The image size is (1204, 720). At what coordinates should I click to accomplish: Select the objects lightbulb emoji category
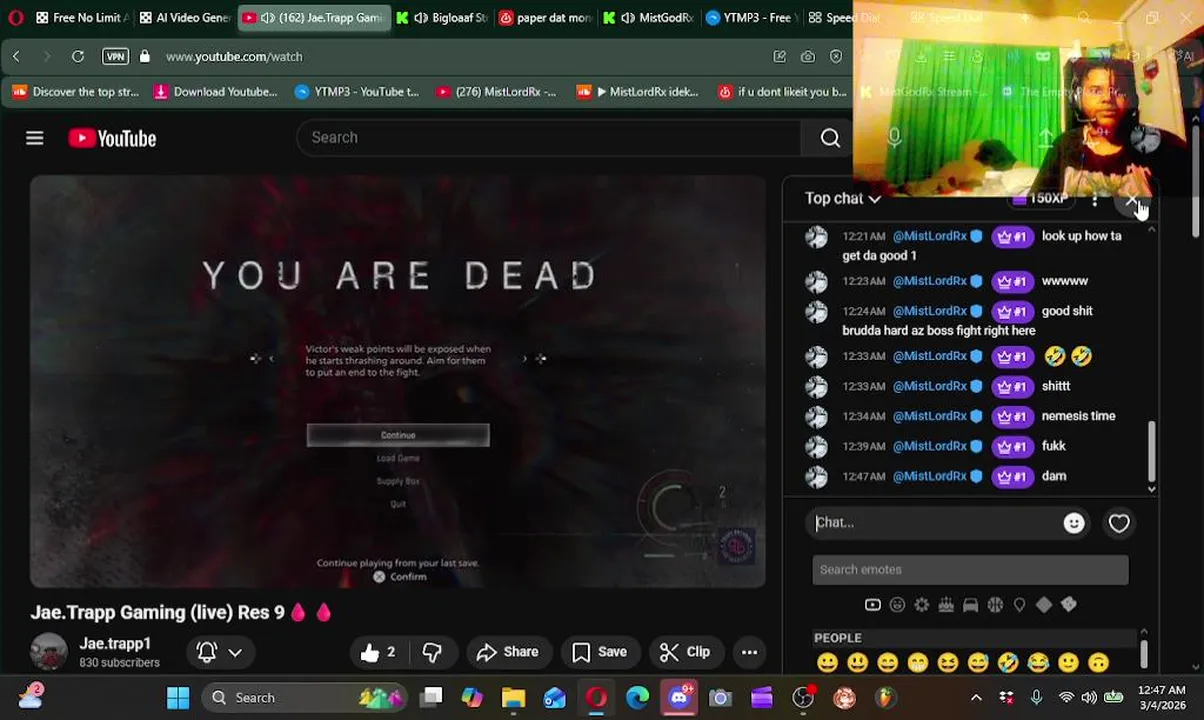tap(1019, 605)
